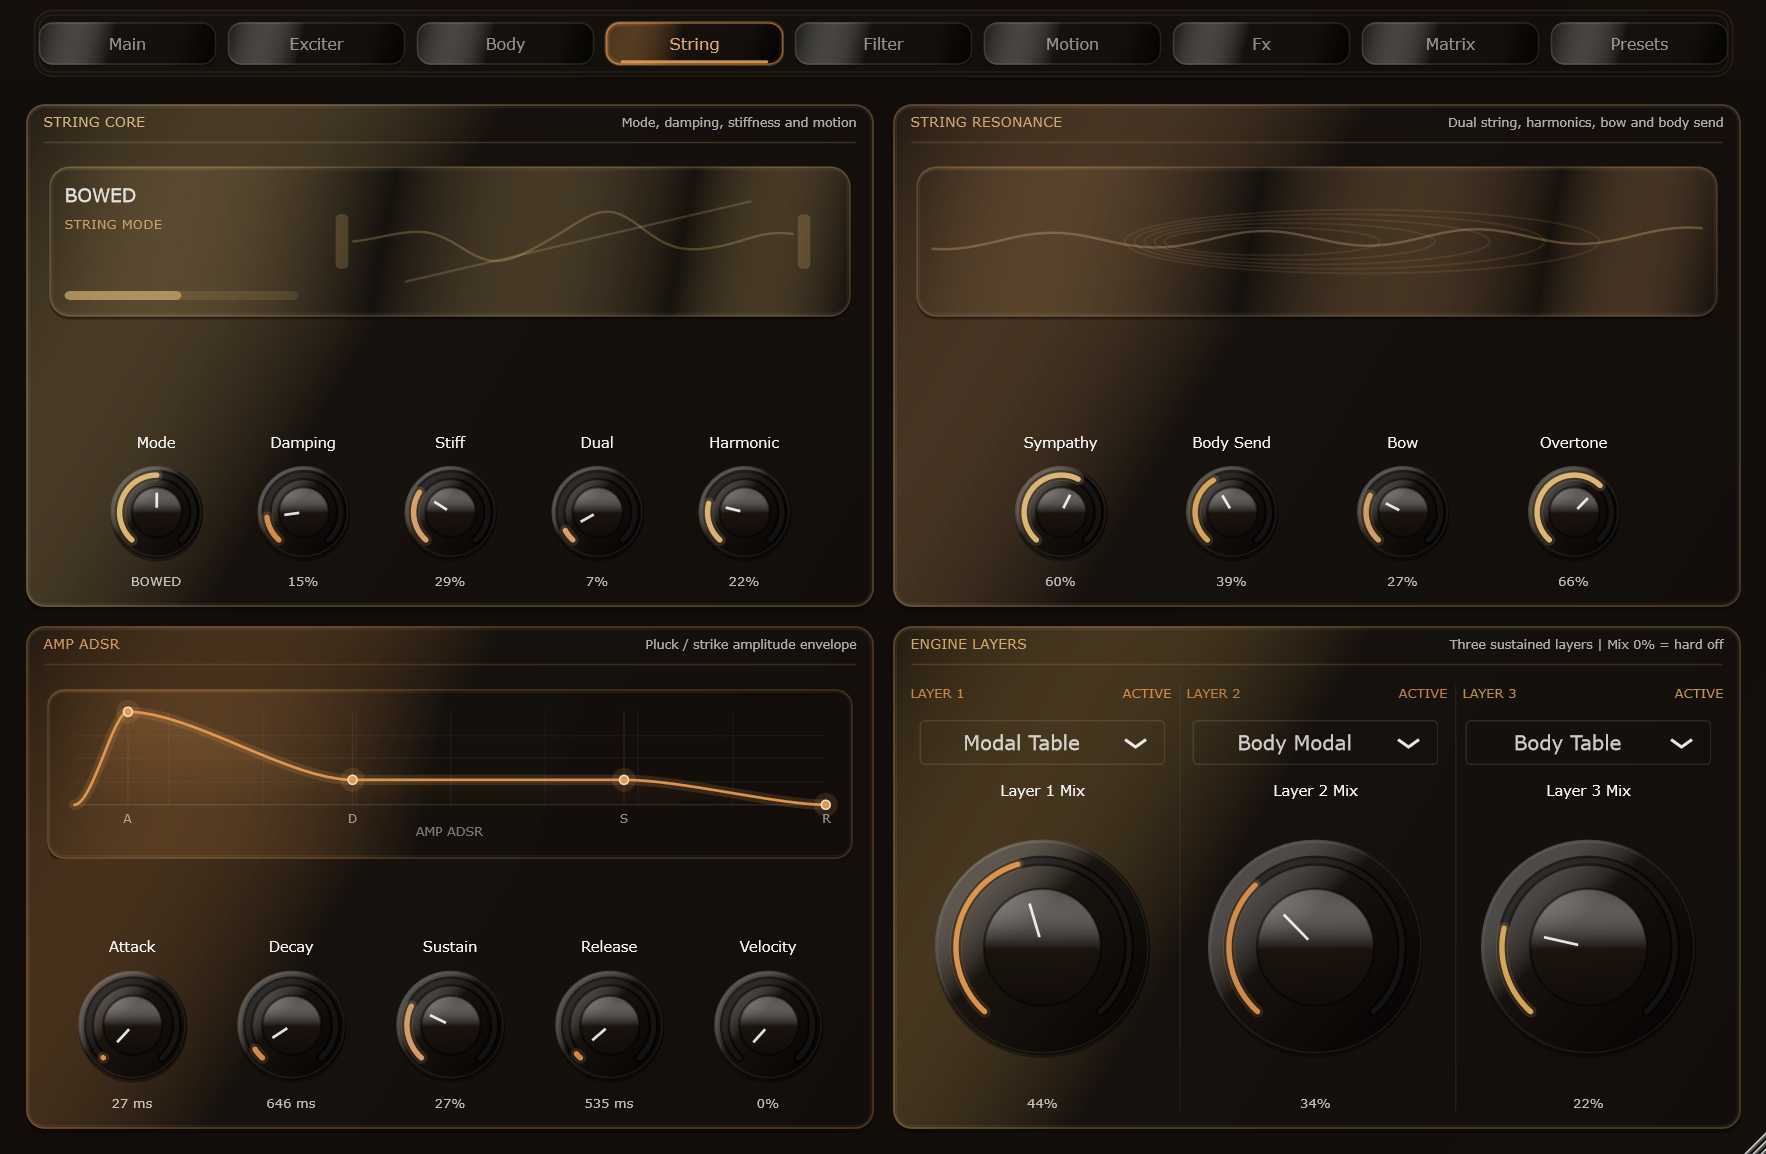Click the Harmonic knob at 22%

(744, 512)
